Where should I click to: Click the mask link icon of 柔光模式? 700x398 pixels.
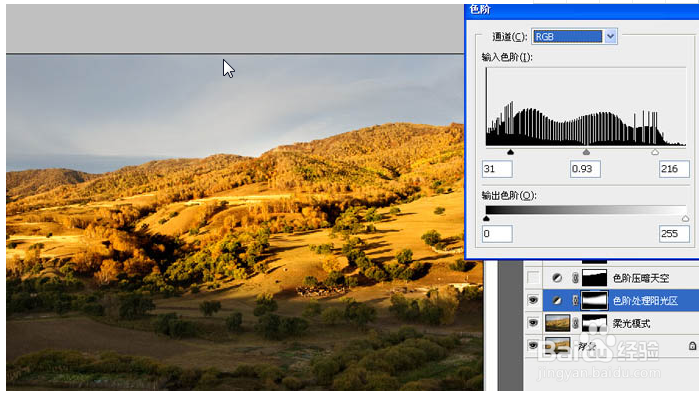point(575,323)
